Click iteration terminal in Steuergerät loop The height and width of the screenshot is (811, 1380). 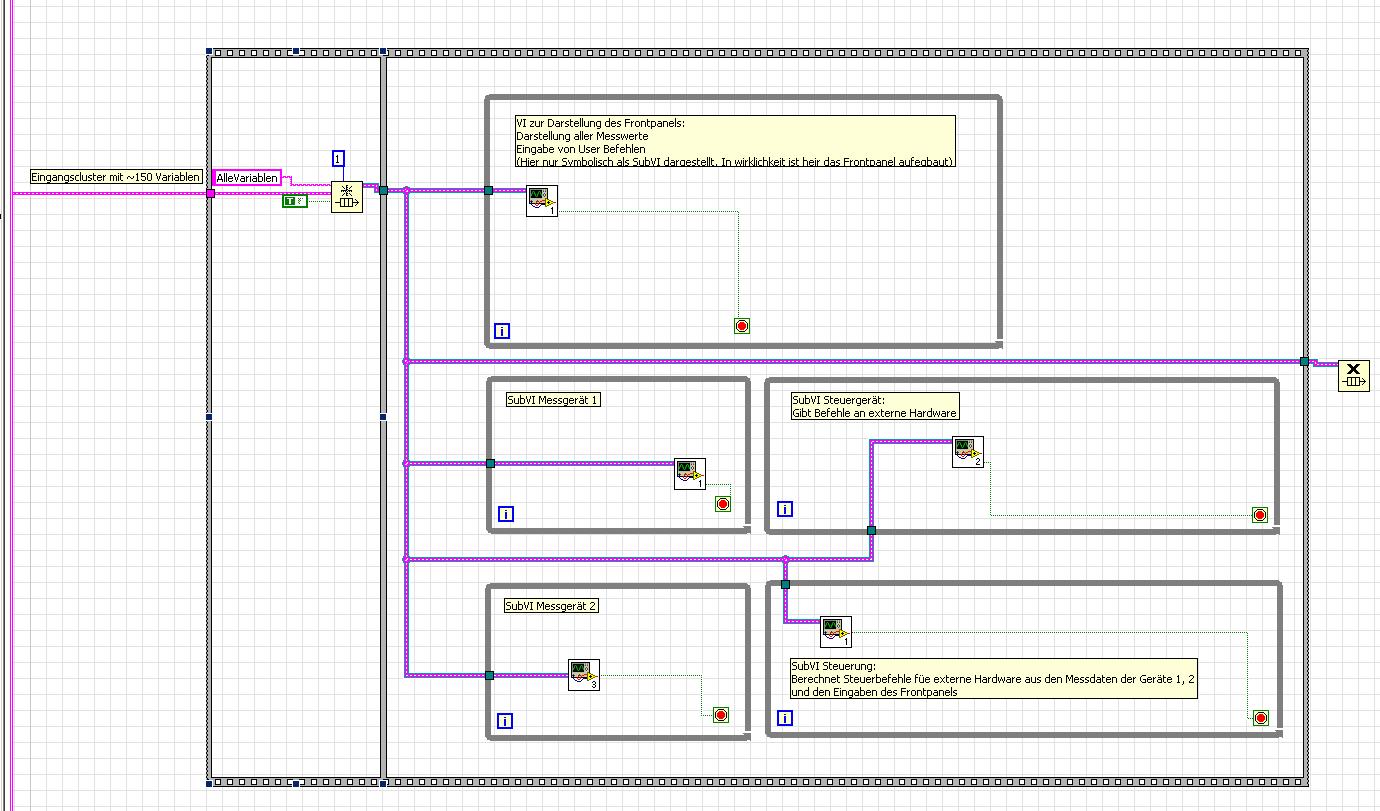click(785, 509)
